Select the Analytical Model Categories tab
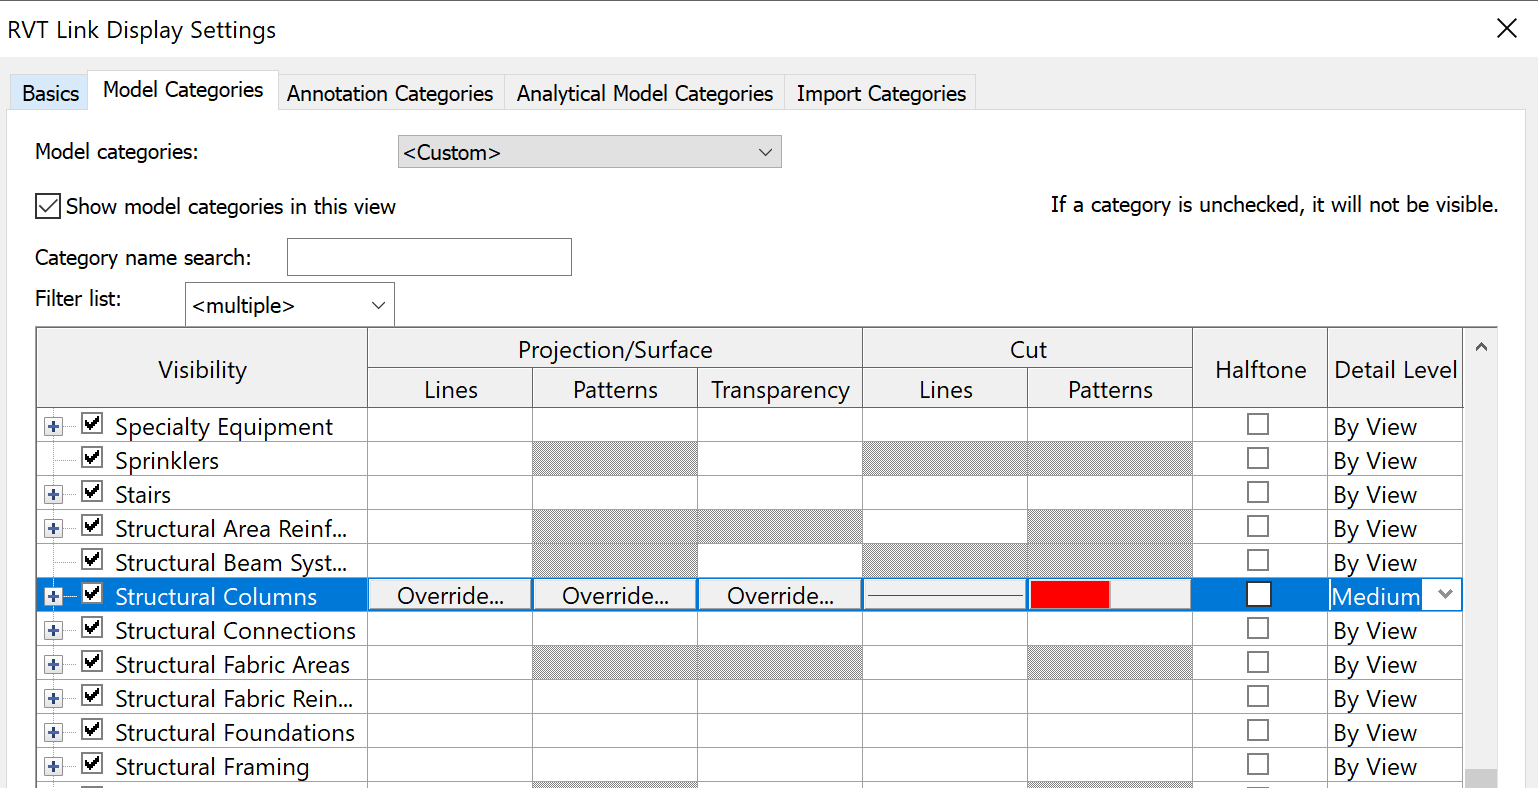1538x788 pixels. pyautogui.click(x=645, y=93)
